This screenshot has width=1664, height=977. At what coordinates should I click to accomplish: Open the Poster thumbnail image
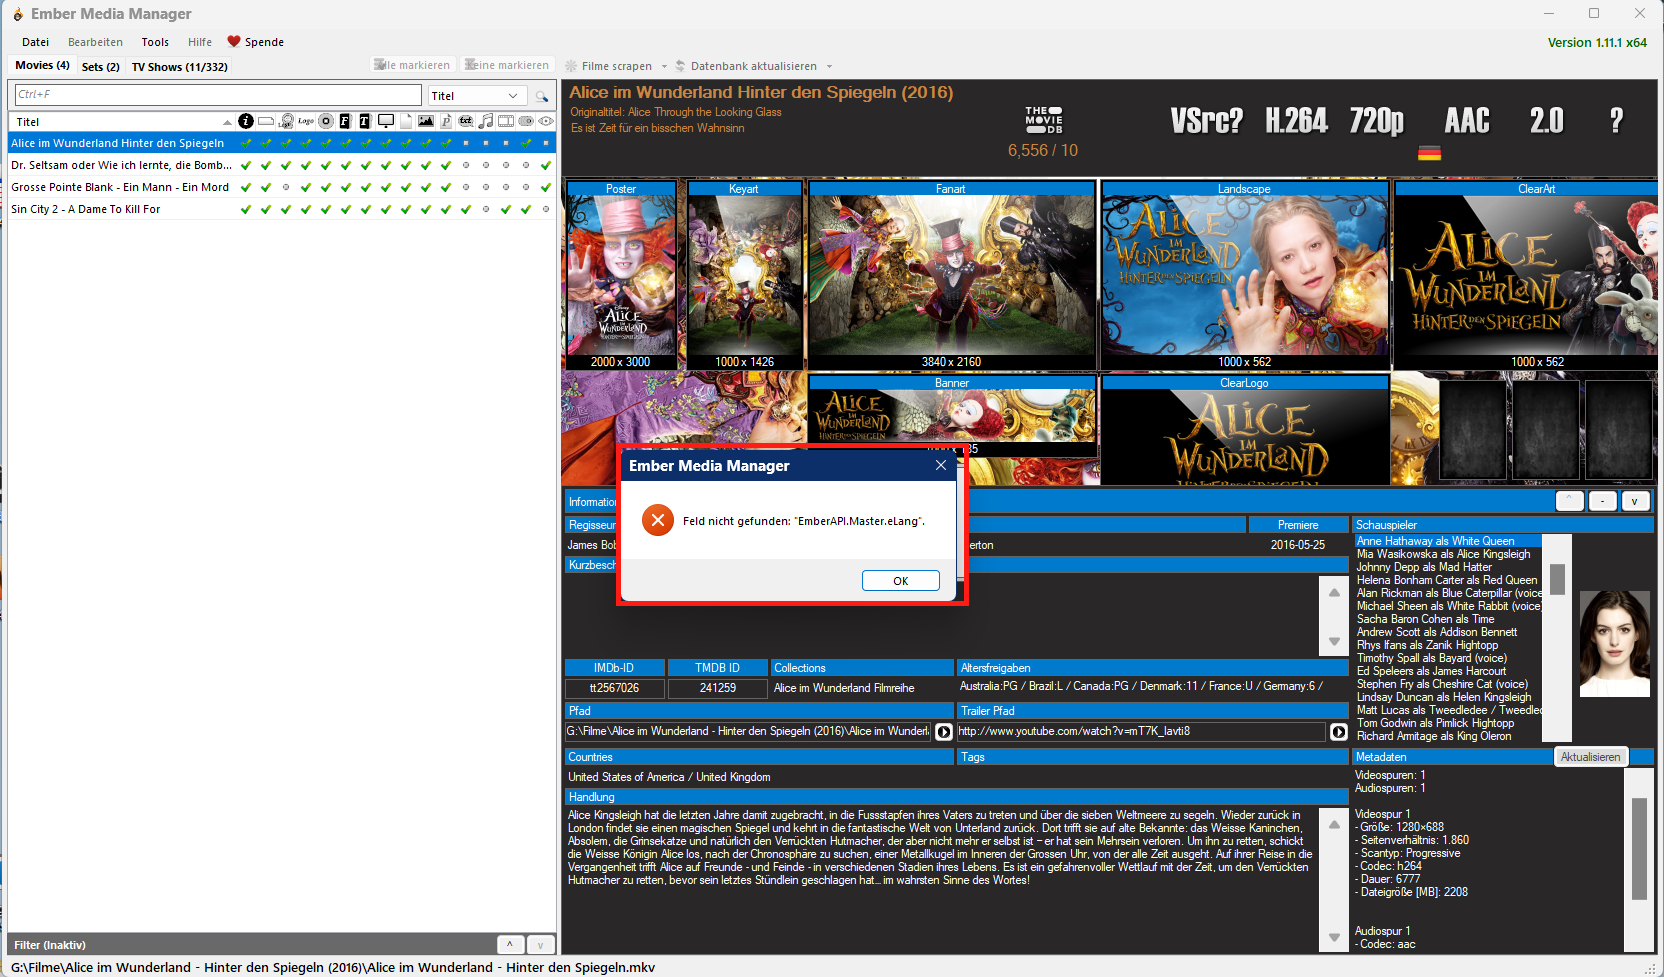(620, 275)
